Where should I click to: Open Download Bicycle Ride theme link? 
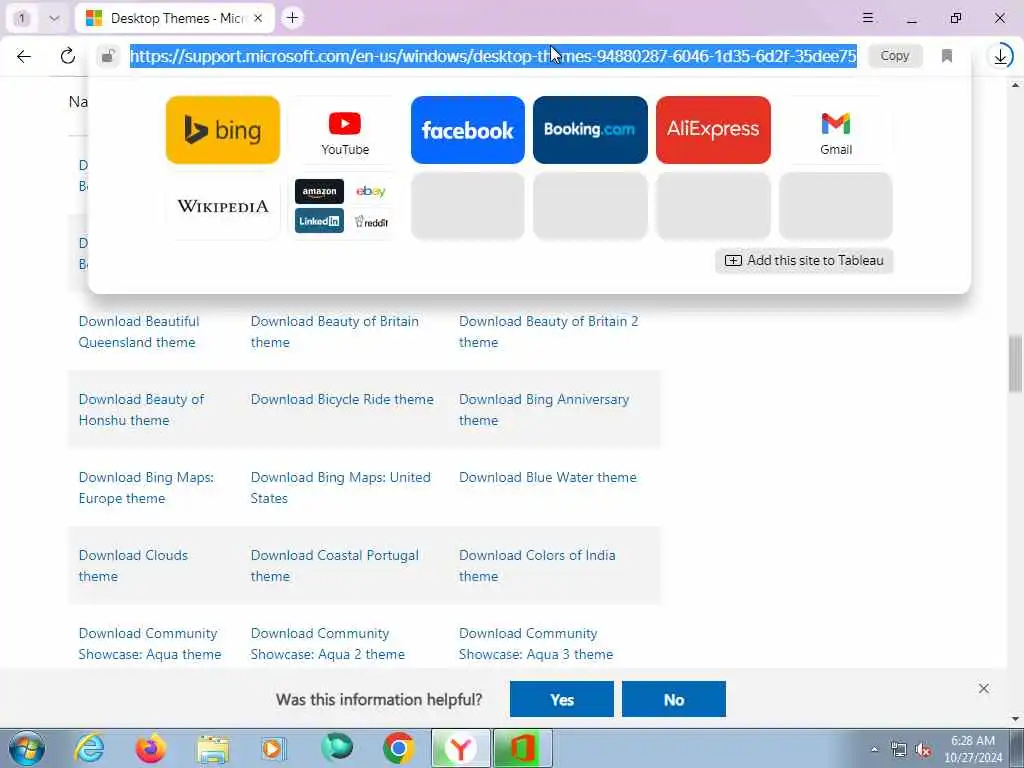click(342, 399)
